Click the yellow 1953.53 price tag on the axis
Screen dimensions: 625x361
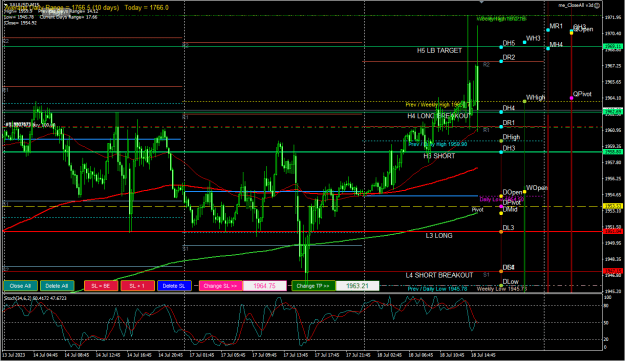click(x=613, y=206)
